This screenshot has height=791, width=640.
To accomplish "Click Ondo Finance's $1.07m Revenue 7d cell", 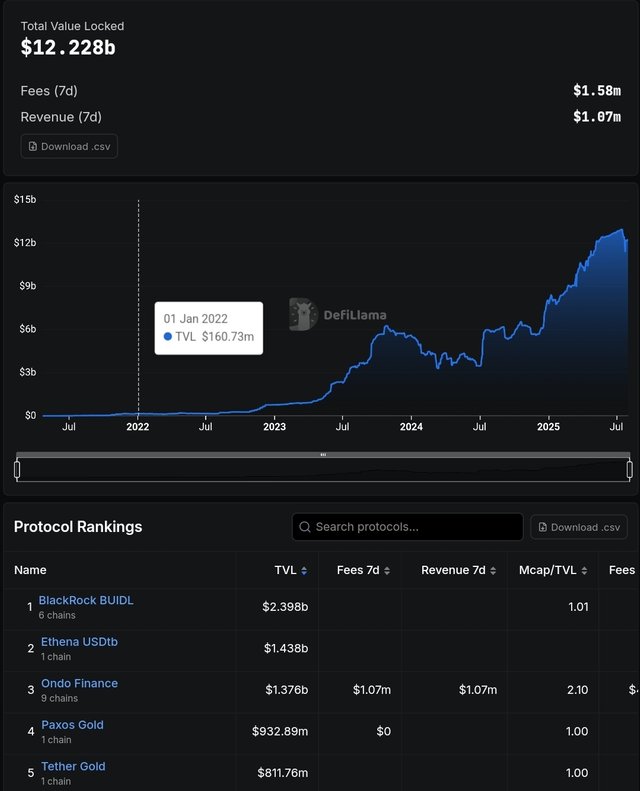I will point(478,690).
